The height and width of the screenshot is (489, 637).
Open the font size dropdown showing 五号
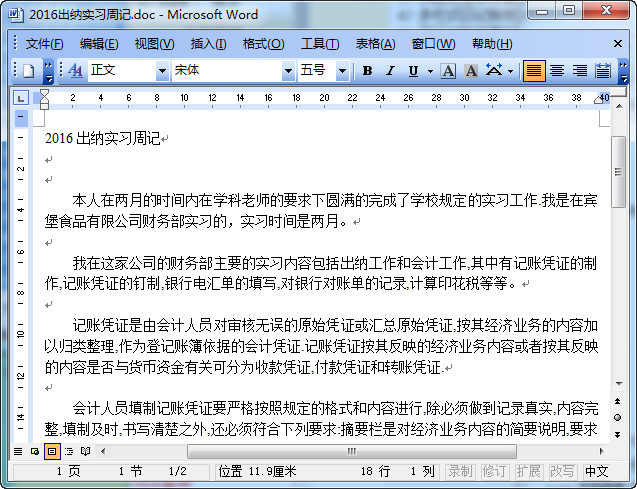(x=342, y=71)
